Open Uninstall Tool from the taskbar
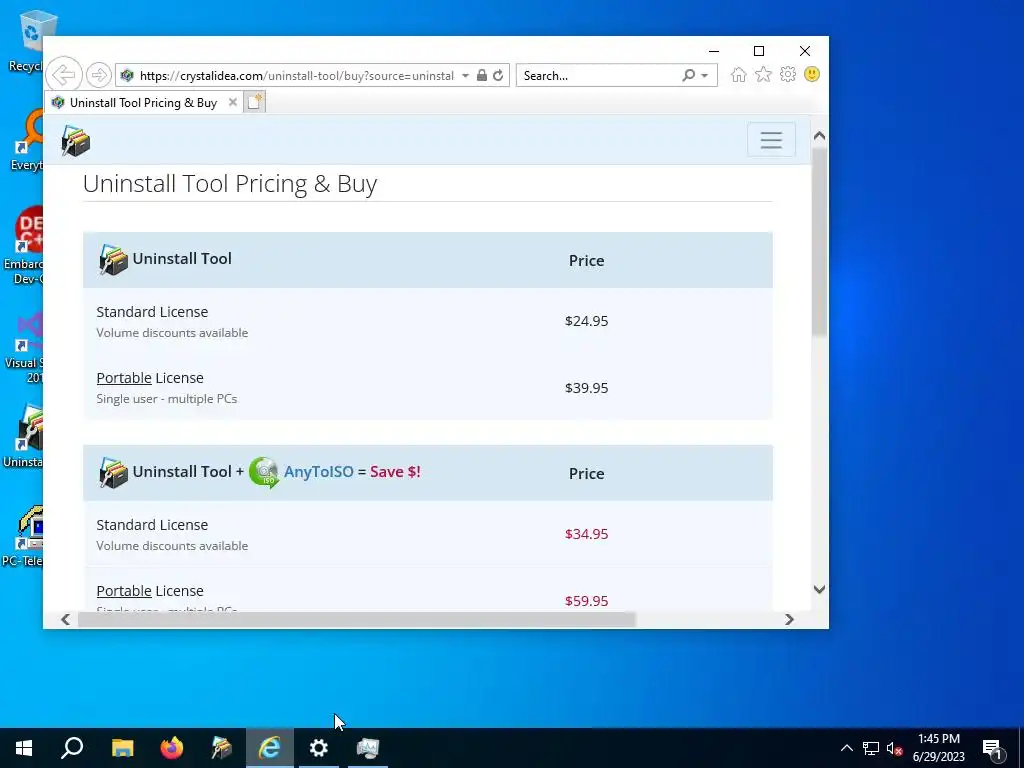Screen dimensions: 1024x768 221,748
